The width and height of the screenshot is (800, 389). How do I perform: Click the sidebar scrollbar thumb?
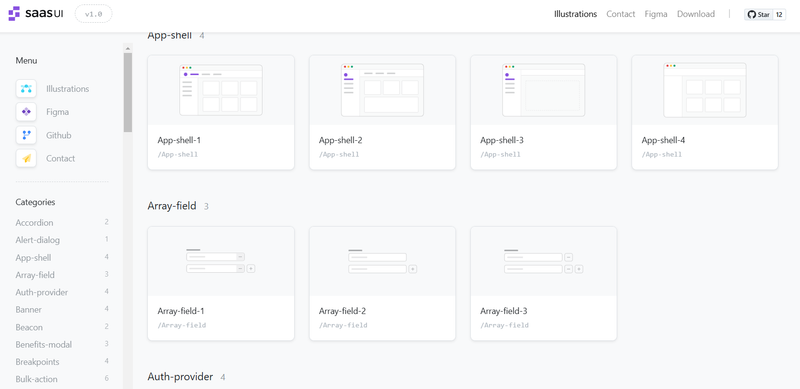(x=128, y=92)
